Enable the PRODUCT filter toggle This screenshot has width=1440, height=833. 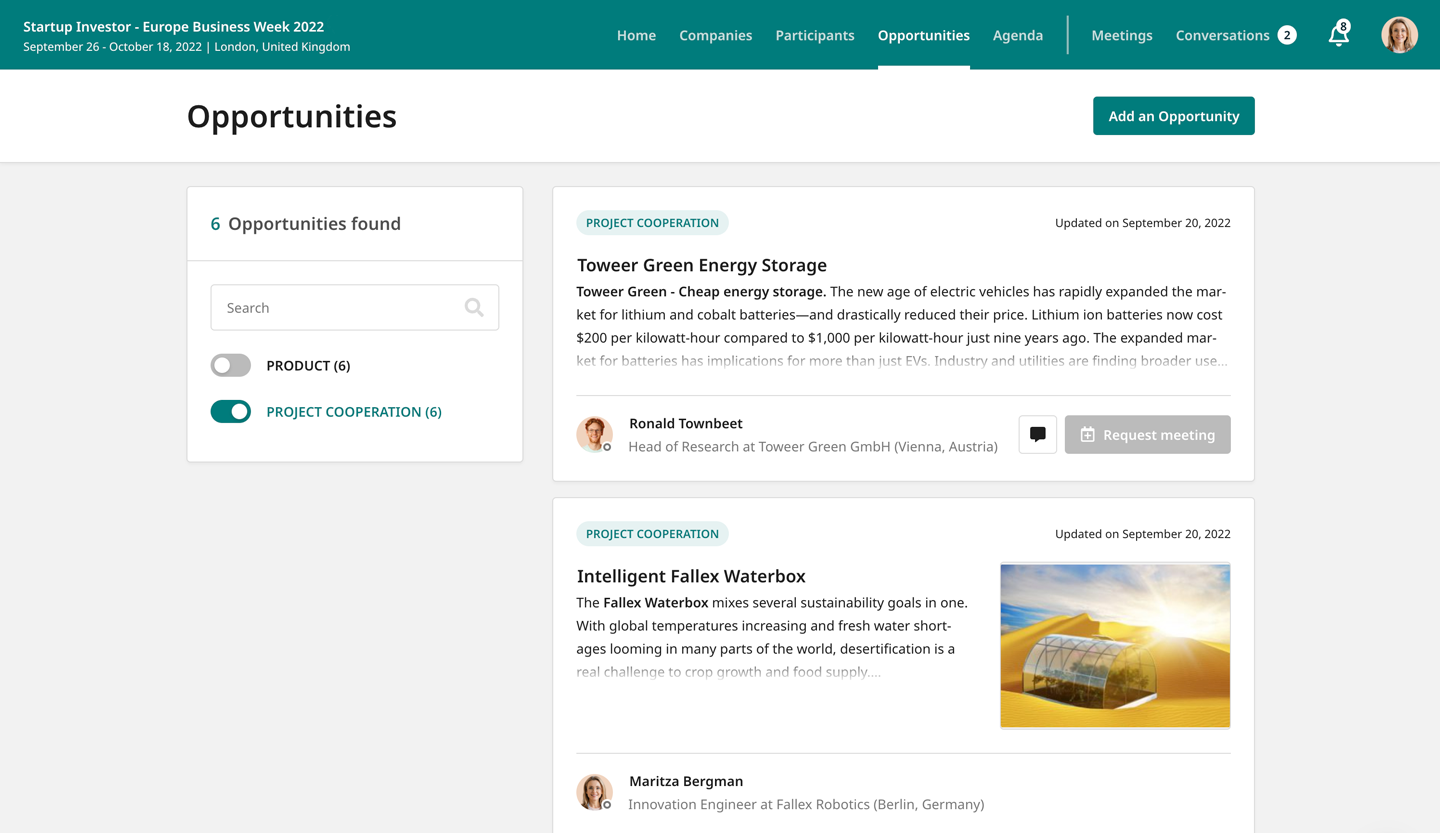click(x=231, y=366)
